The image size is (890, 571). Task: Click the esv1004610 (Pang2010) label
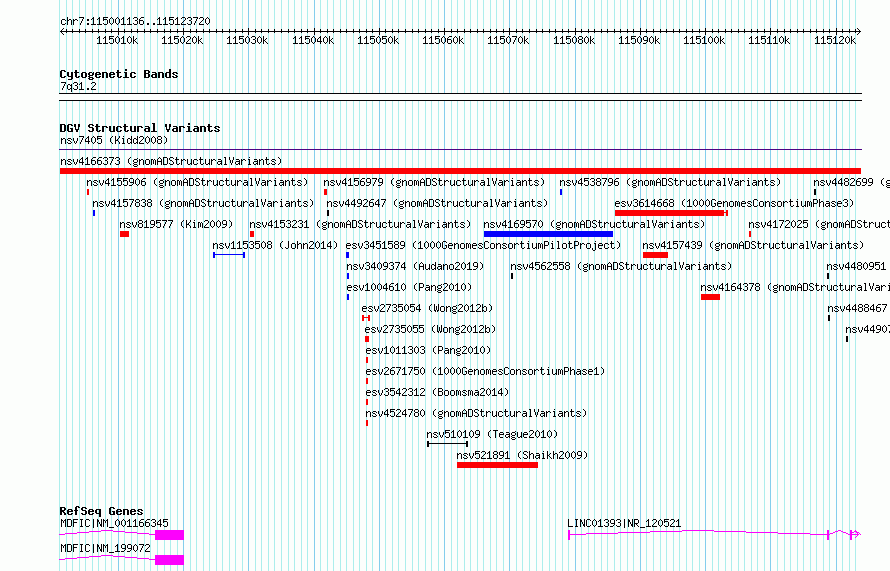pyautogui.click(x=409, y=287)
